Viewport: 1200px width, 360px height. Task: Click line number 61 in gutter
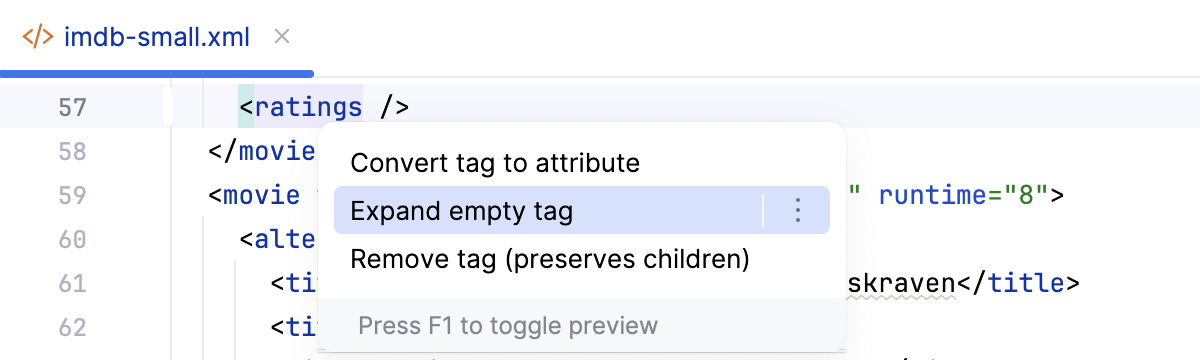pyautogui.click(x=72, y=283)
